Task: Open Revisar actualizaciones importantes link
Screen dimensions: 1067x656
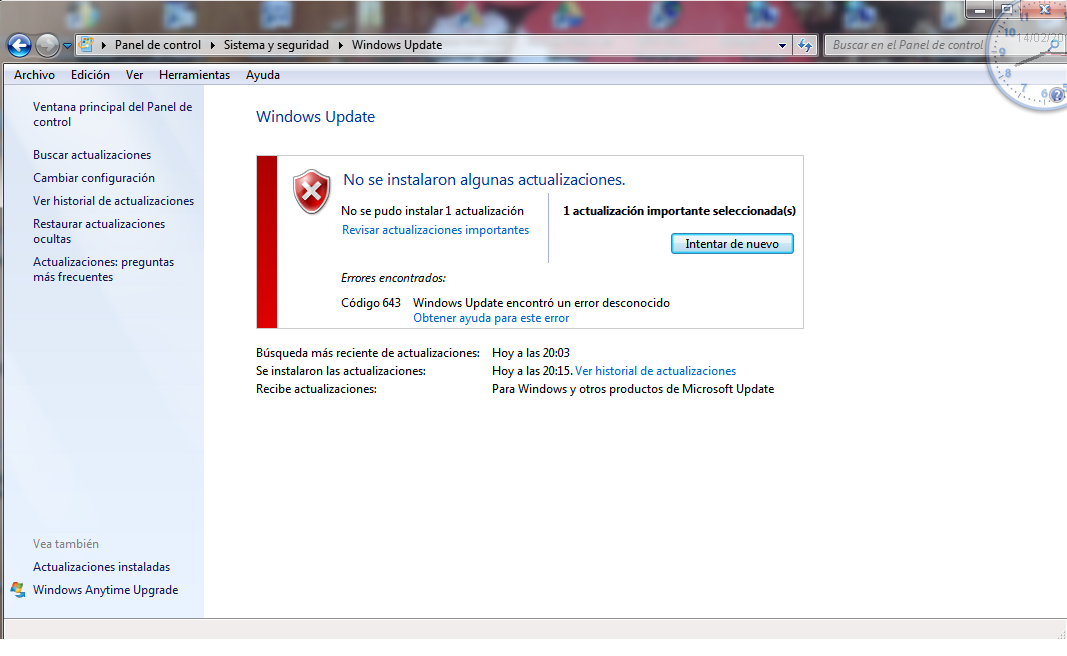Action: click(436, 230)
